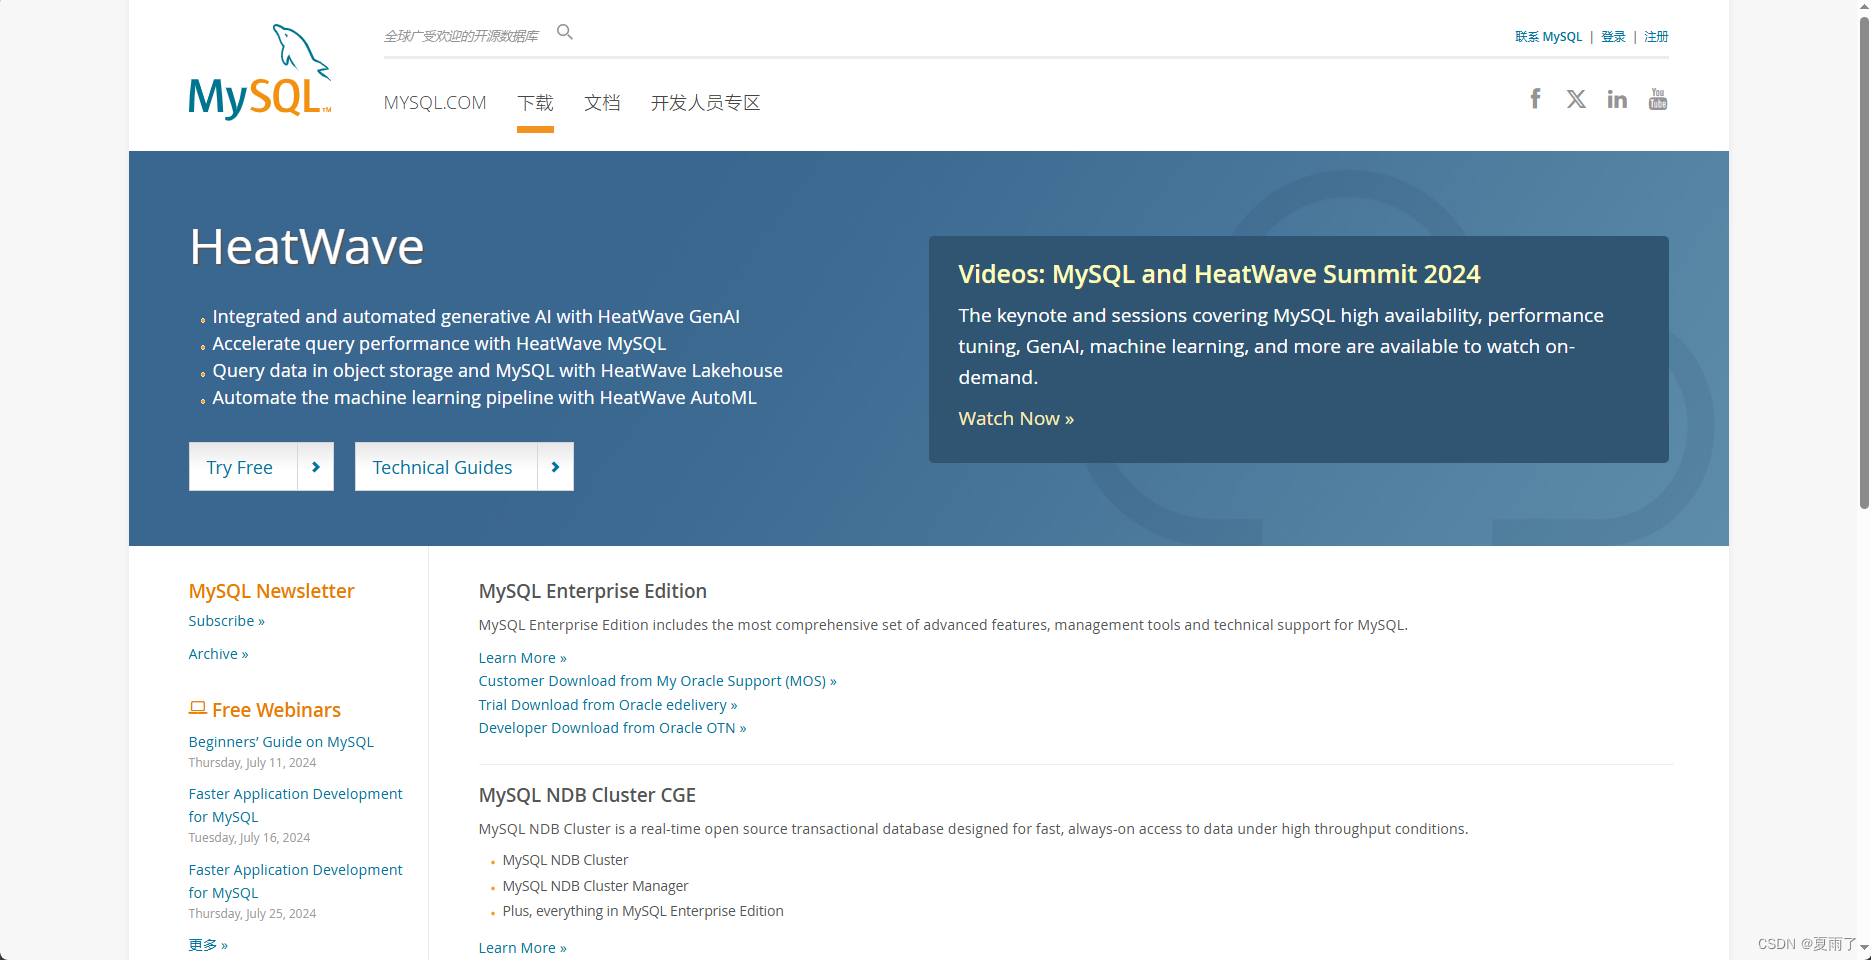Screen dimensions: 1871x960
Task: Open the MYSQL.COM navigation tab
Action: tap(435, 103)
